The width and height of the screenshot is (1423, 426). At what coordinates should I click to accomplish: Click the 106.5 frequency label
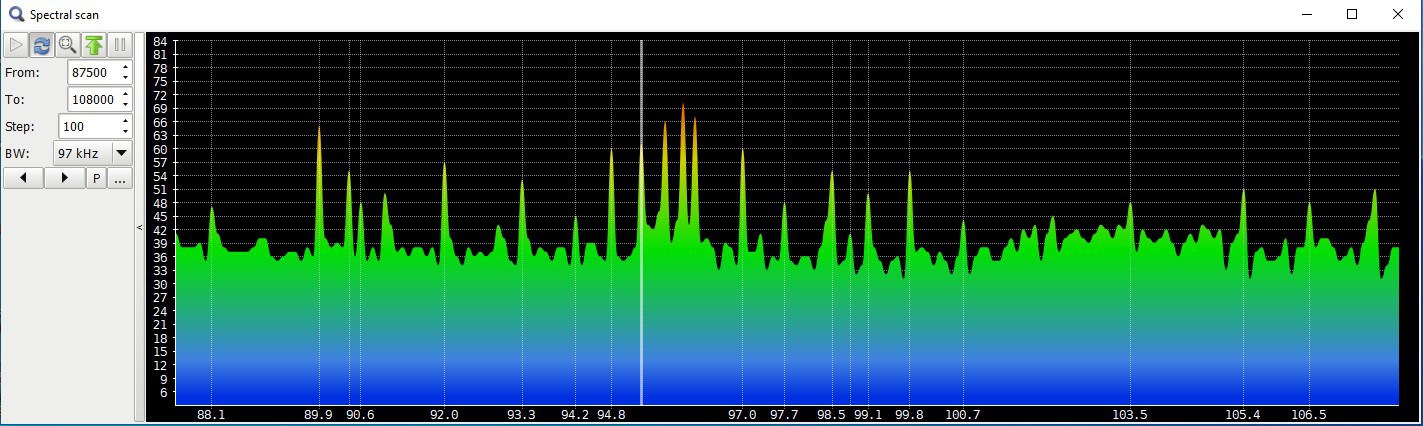(x=1309, y=414)
